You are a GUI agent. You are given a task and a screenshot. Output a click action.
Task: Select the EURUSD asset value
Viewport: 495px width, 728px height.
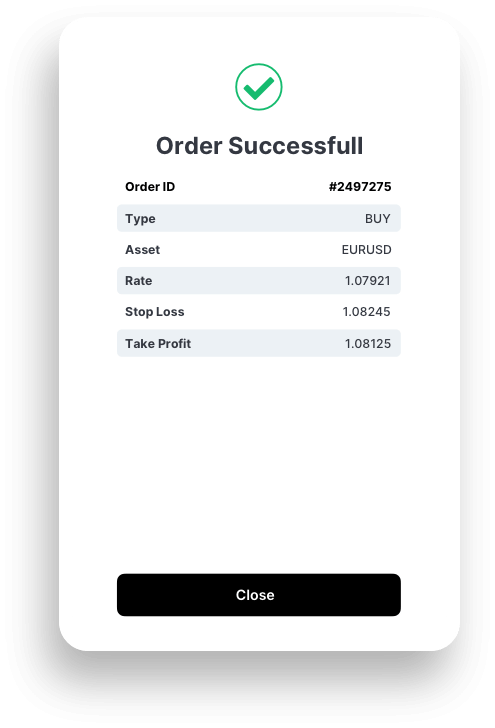(366, 250)
